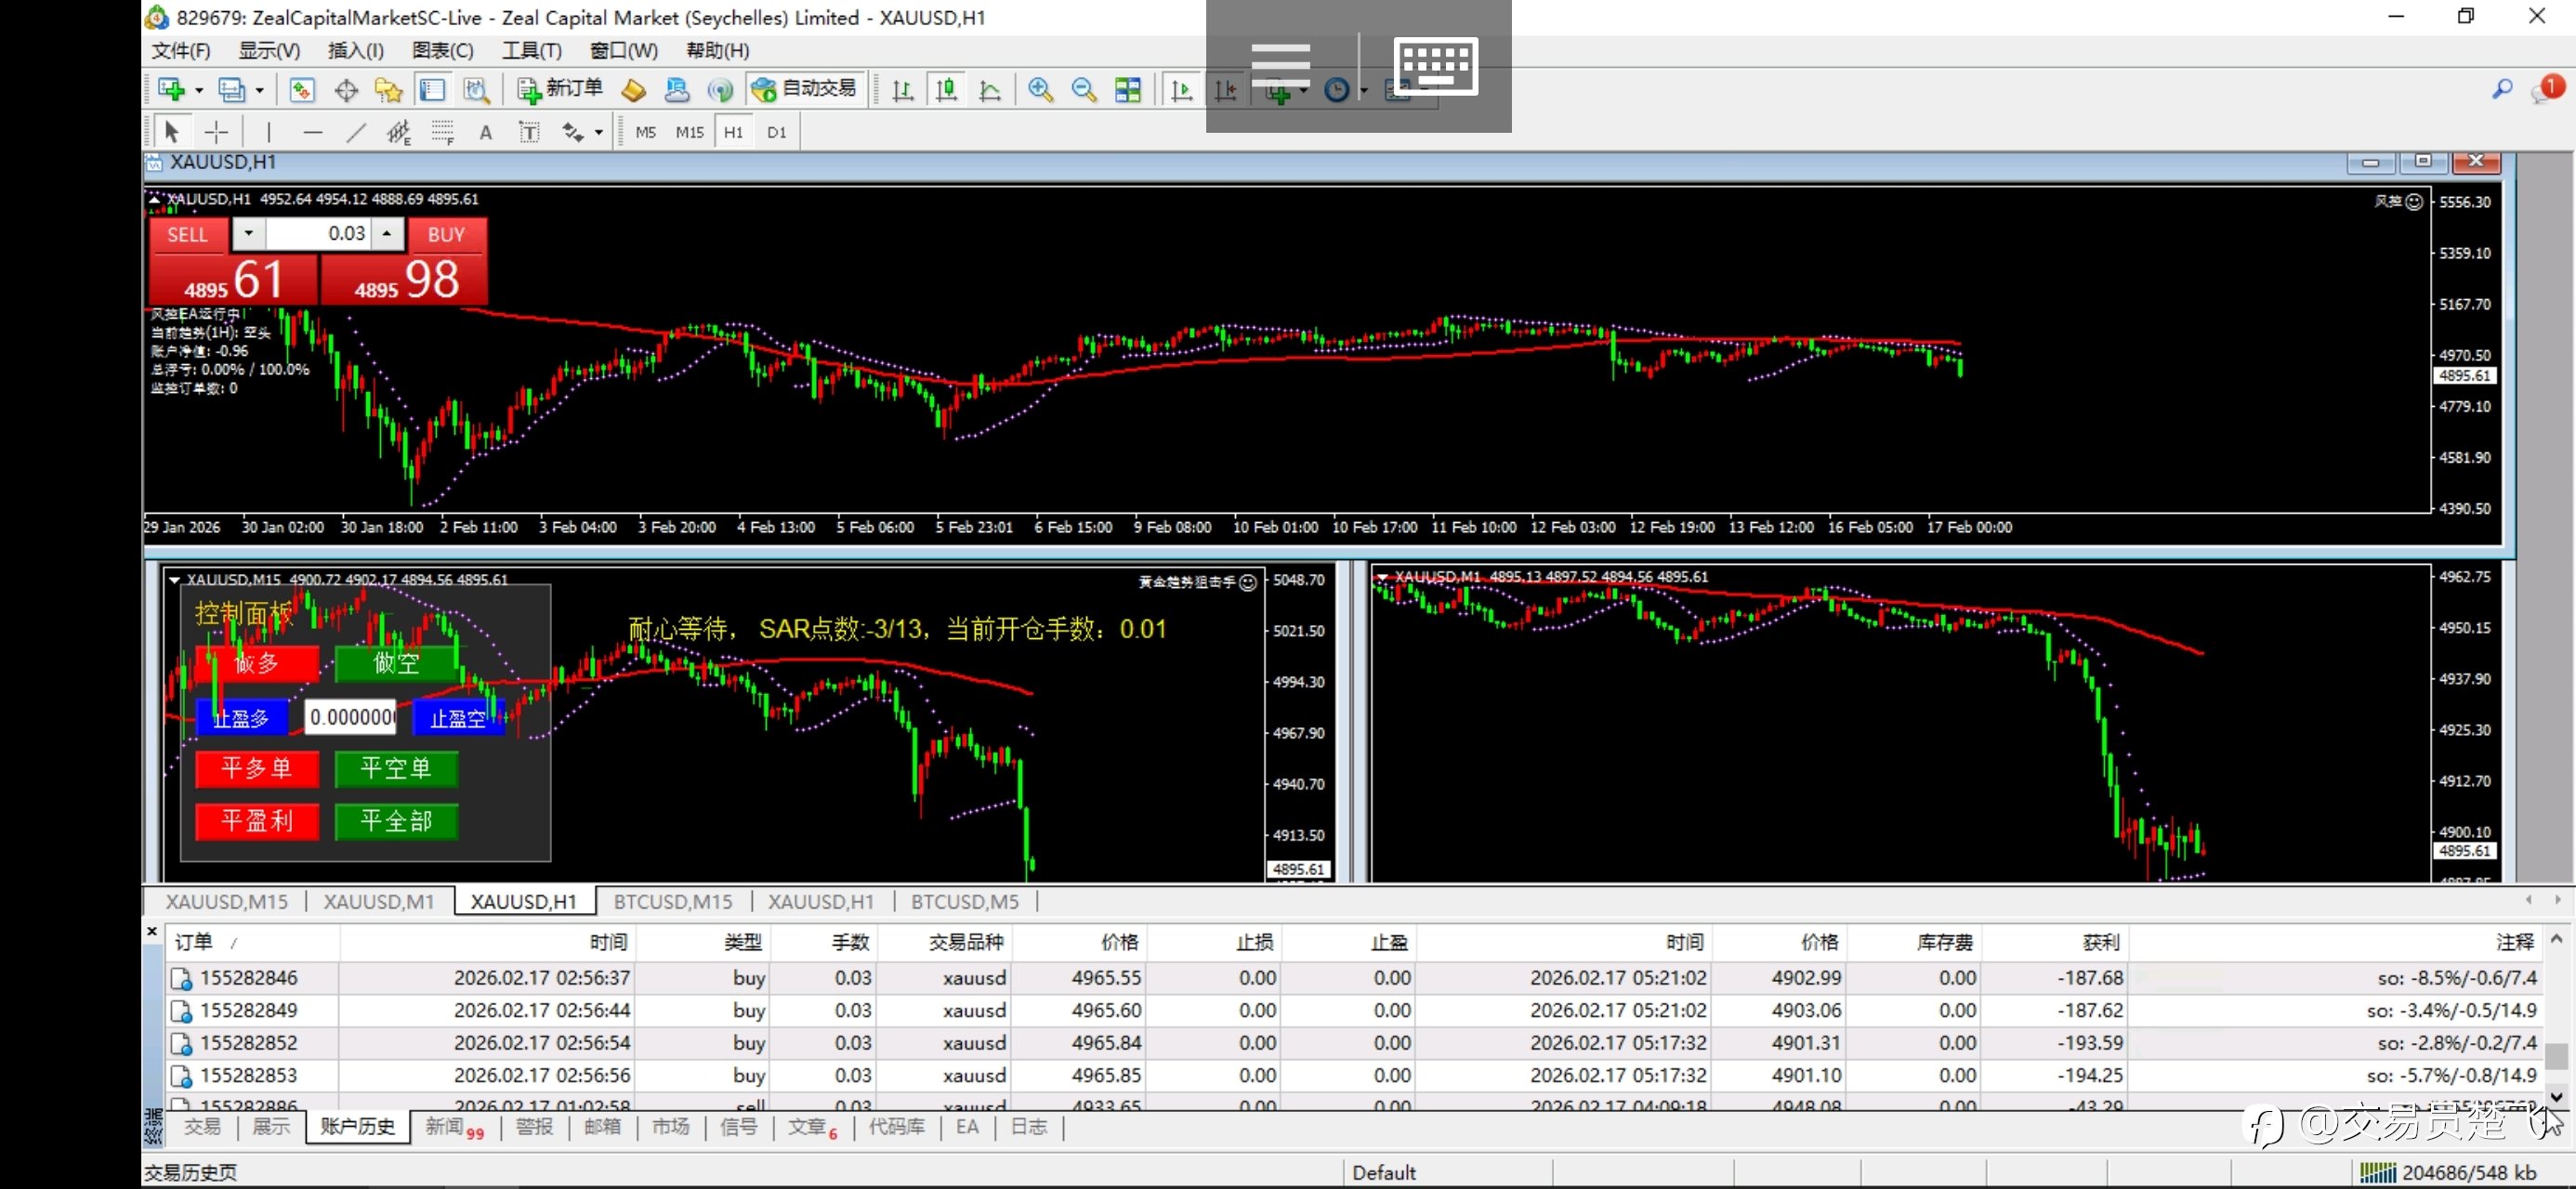Expand the arrows objects dropdown
Viewport: 2576px width, 1189px height.
(599, 132)
